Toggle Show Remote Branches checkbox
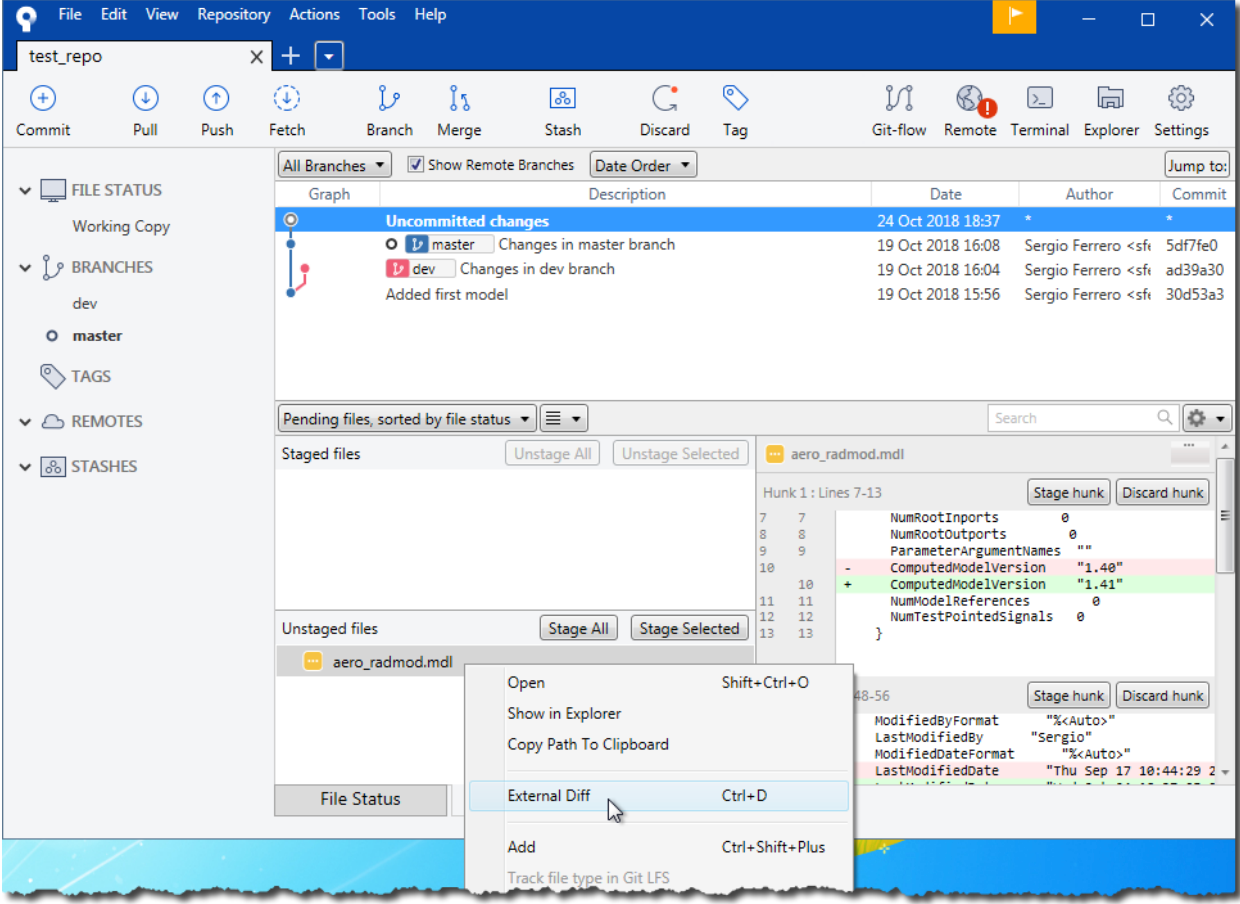The image size is (1240, 904). [416, 165]
